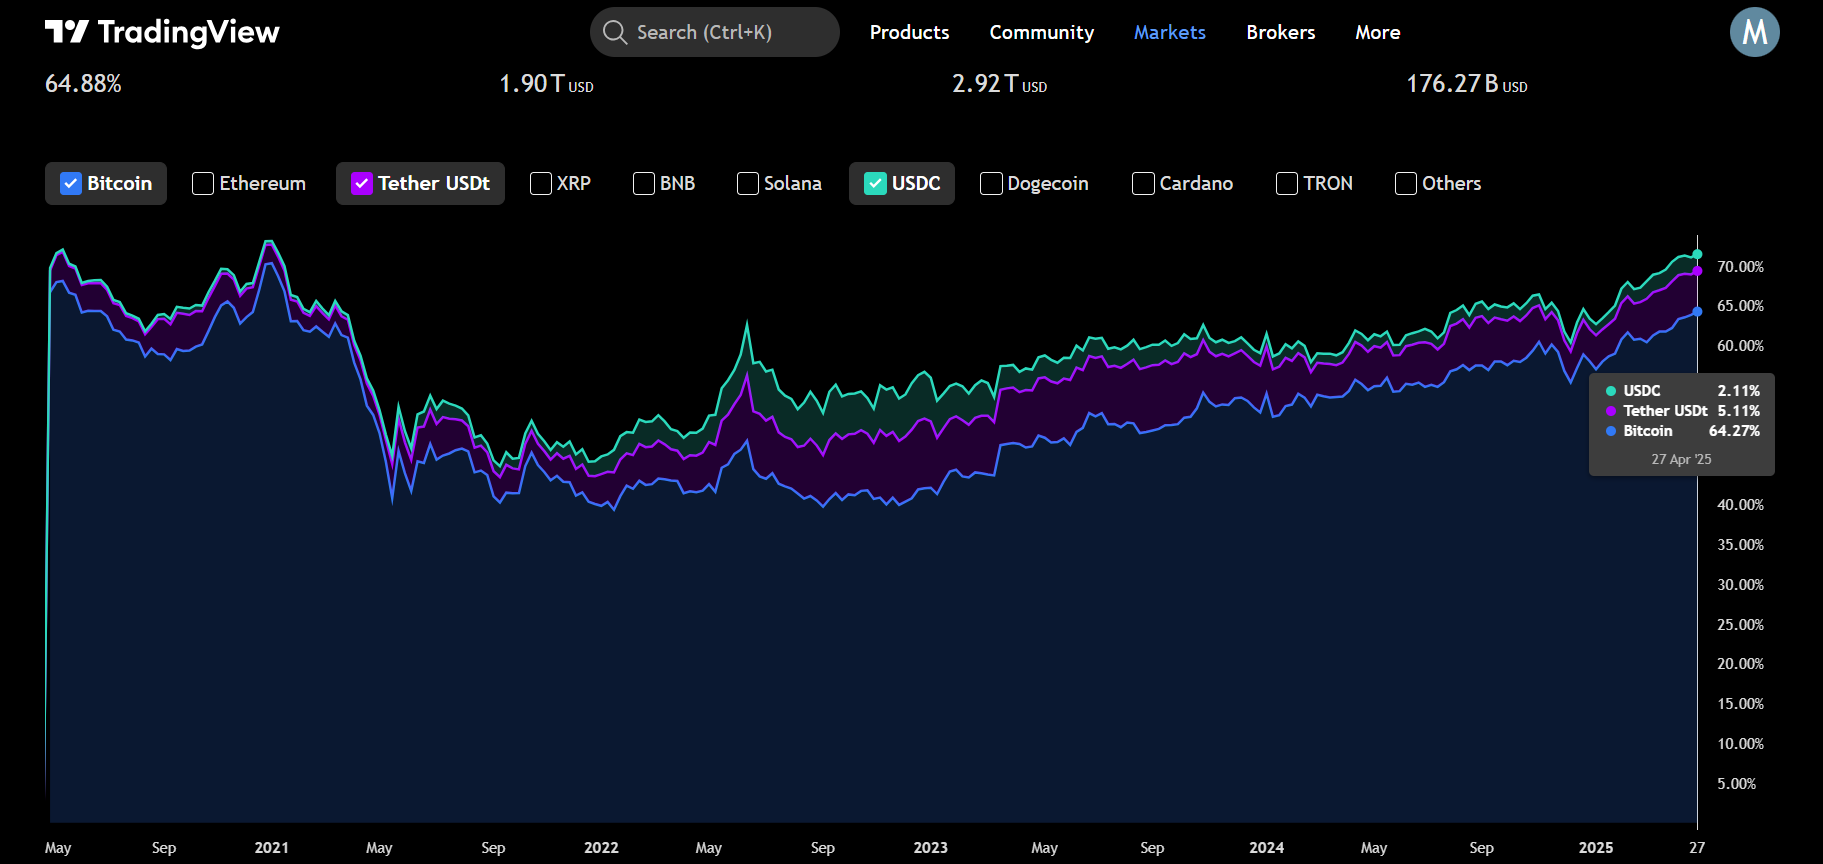Image resolution: width=1823 pixels, height=864 pixels.
Task: Open the user profile avatar M
Action: [x=1754, y=32]
